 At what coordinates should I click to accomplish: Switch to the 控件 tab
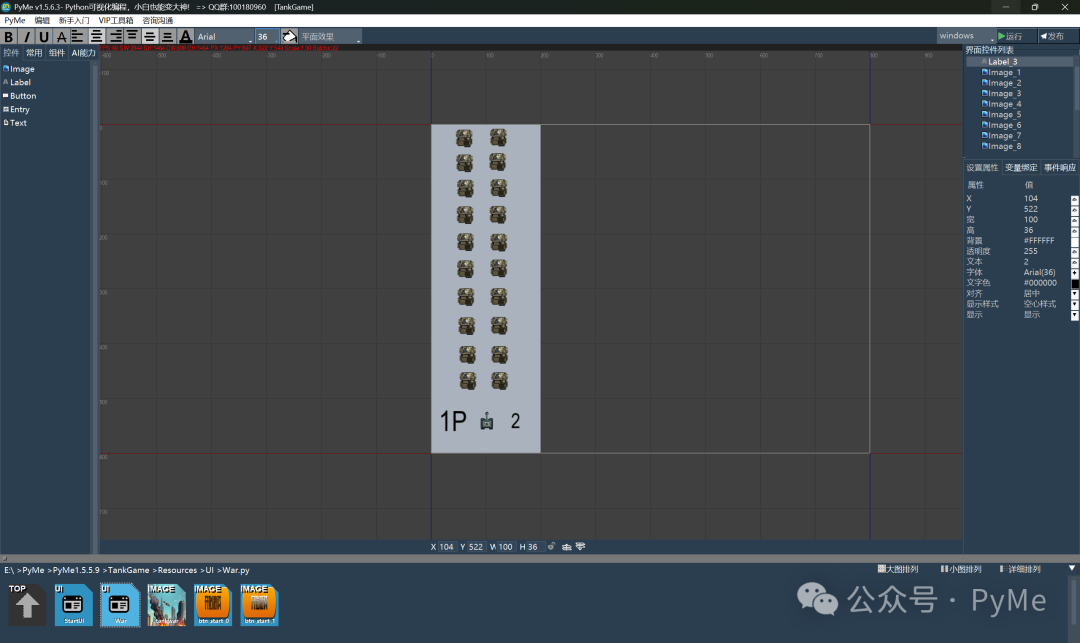[11, 52]
